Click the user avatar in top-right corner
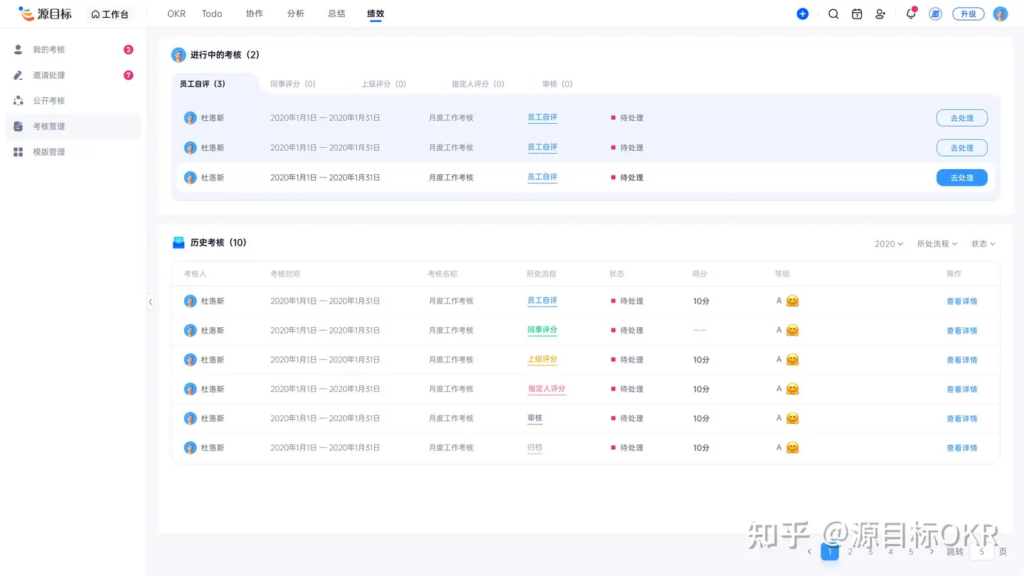The width and height of the screenshot is (1024, 576). click(x=1000, y=14)
